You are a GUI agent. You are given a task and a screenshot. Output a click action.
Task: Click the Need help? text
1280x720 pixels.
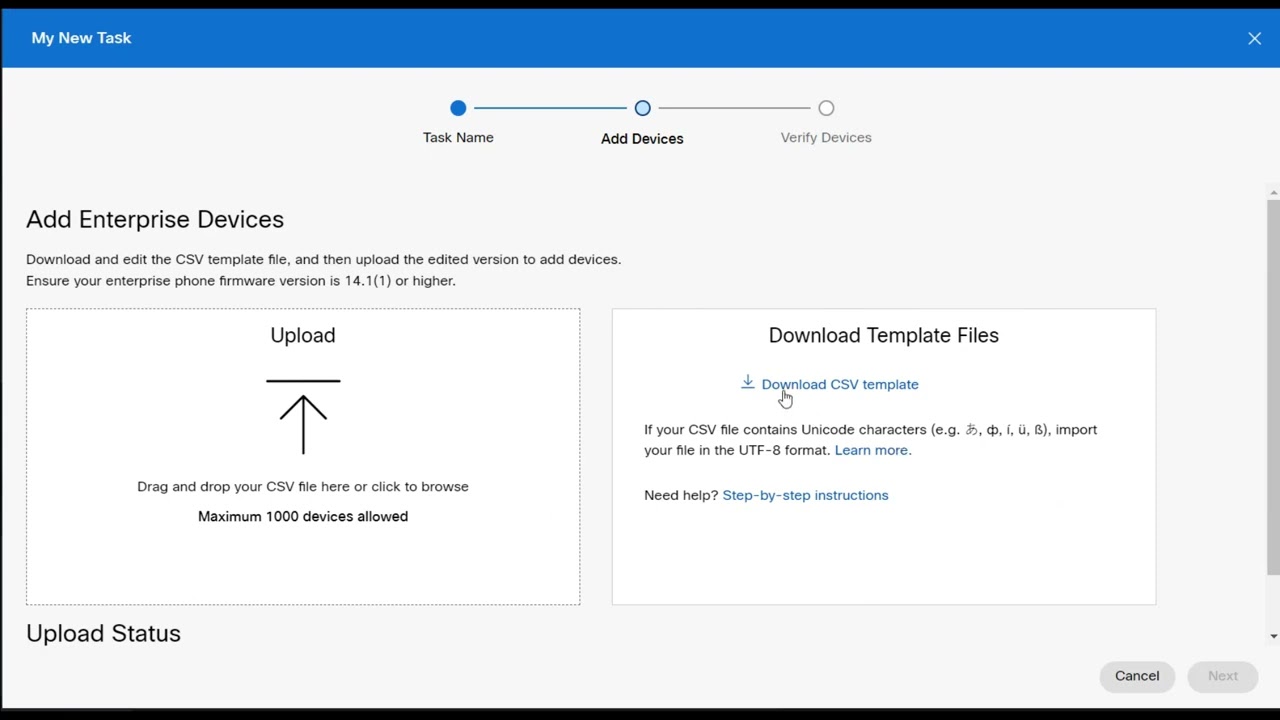point(681,495)
